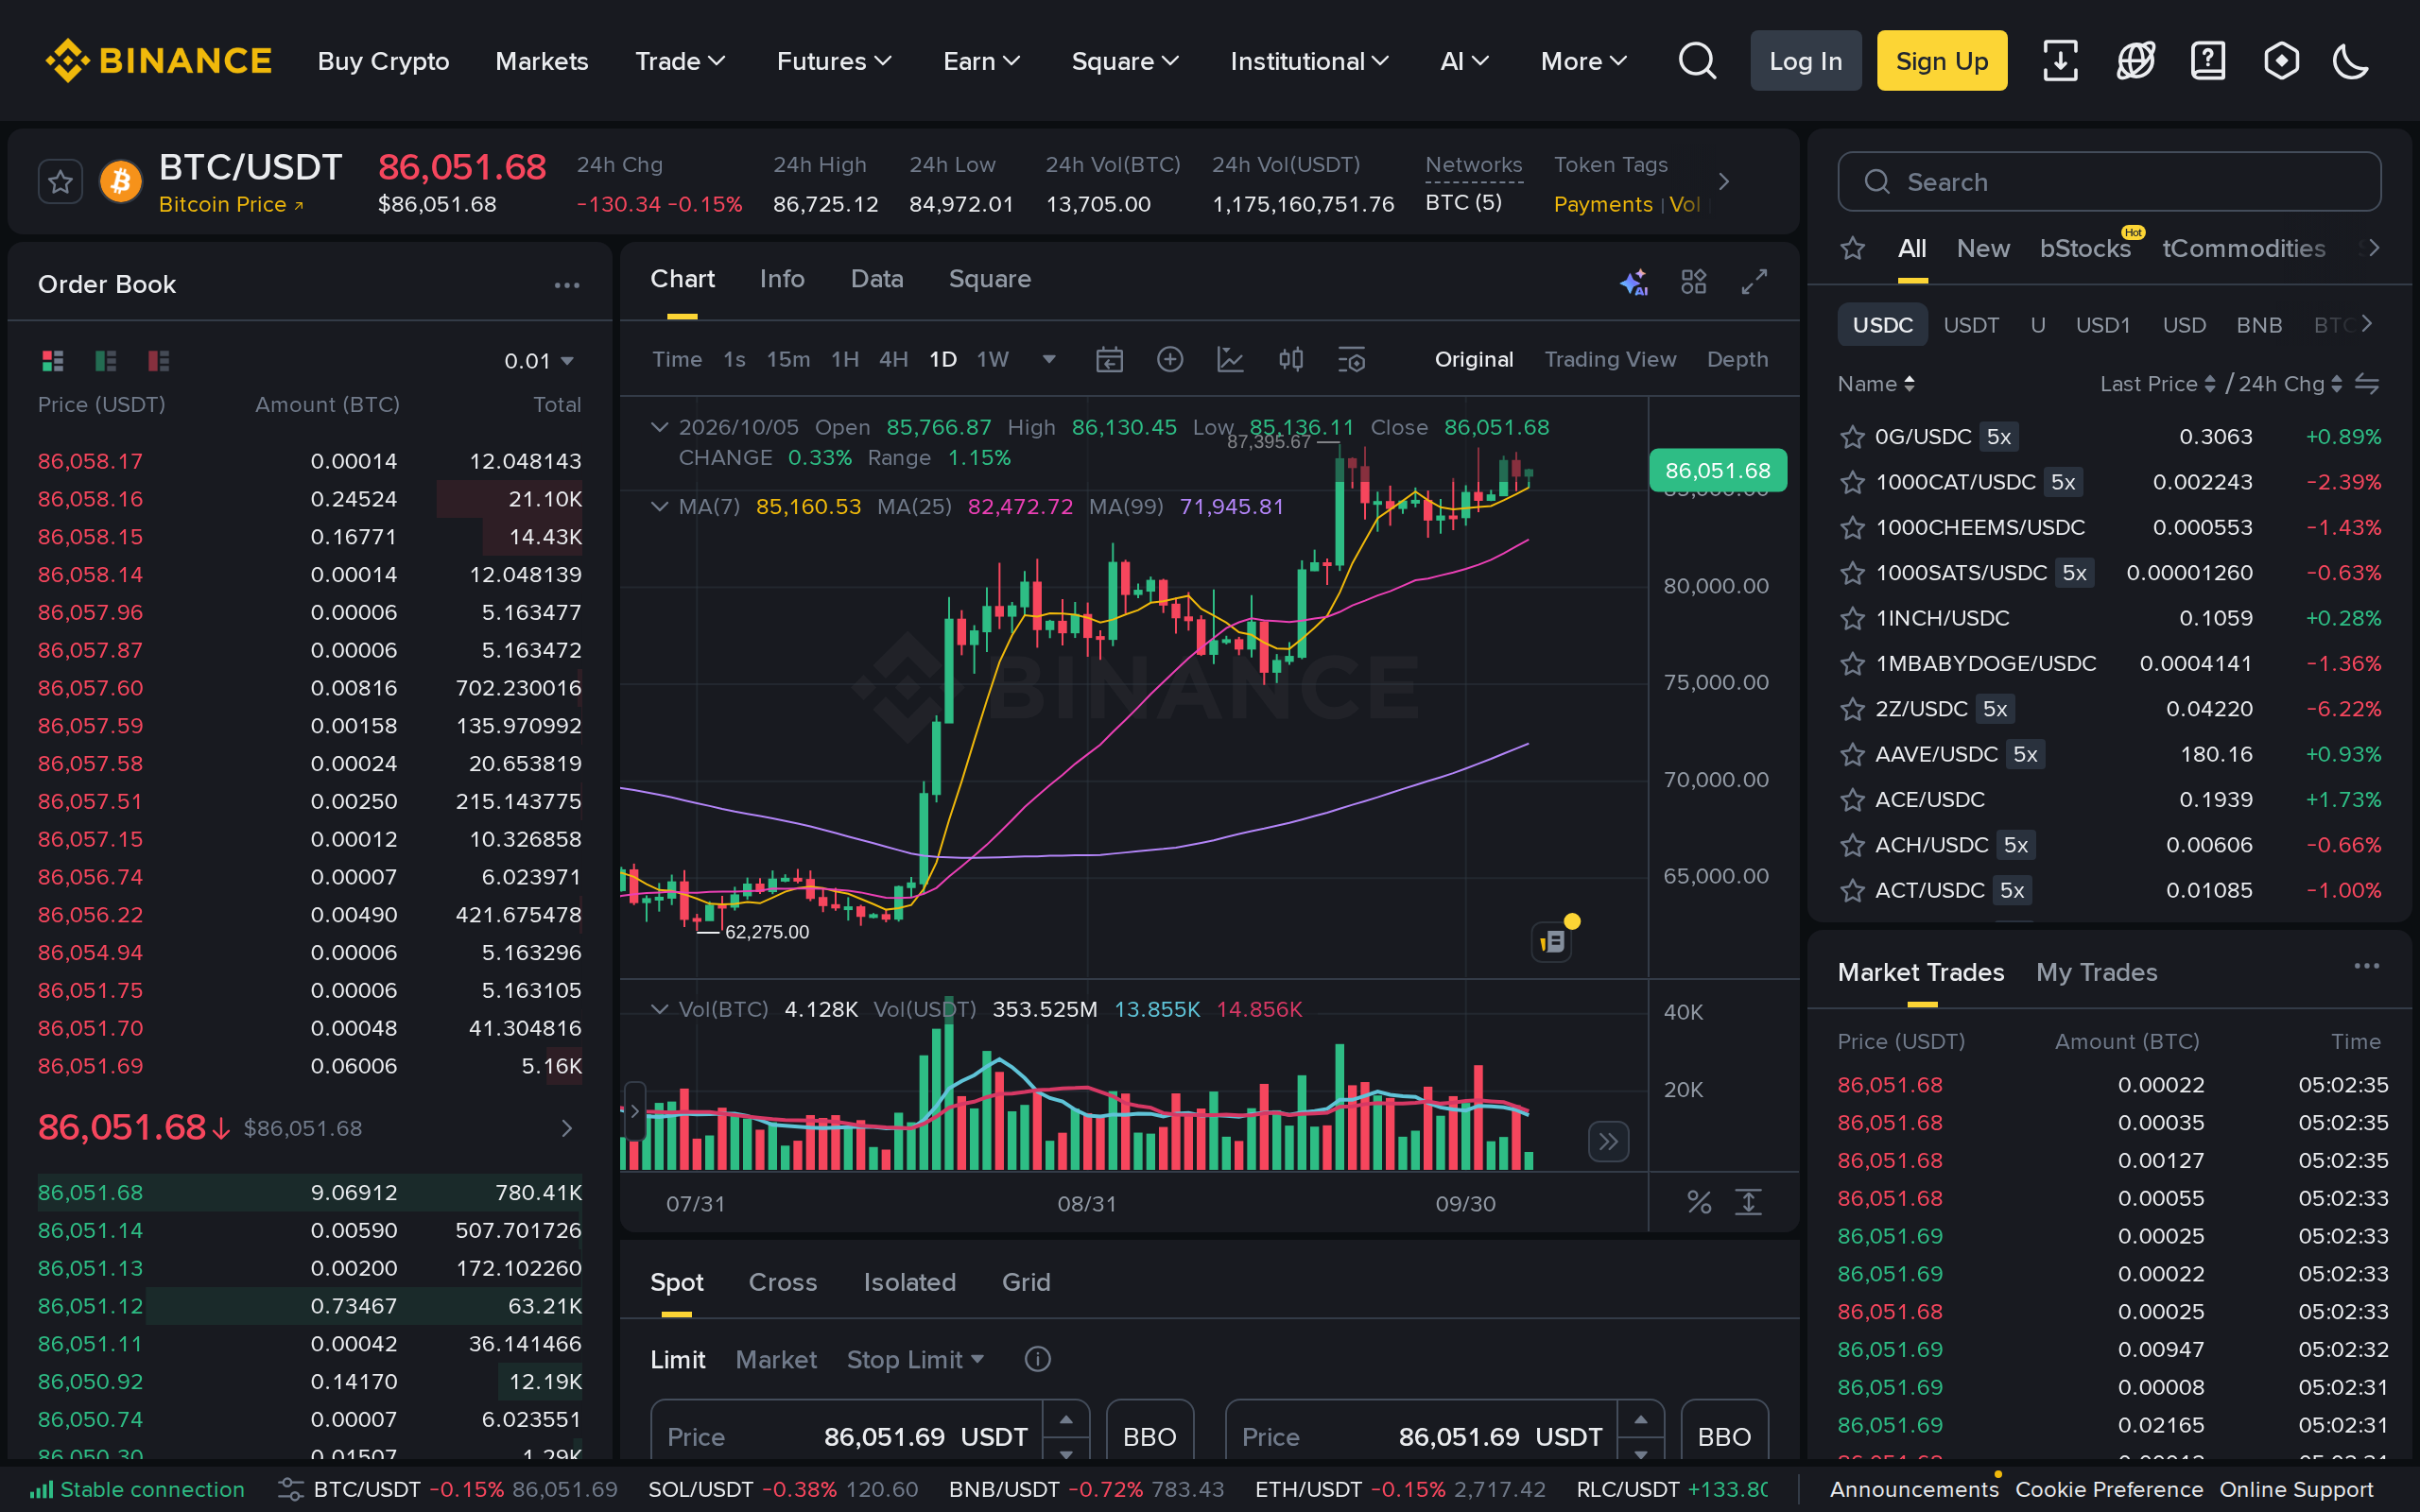Jump to latest candle double-arrow button
The height and width of the screenshot is (1512, 2420).
pos(1608,1141)
